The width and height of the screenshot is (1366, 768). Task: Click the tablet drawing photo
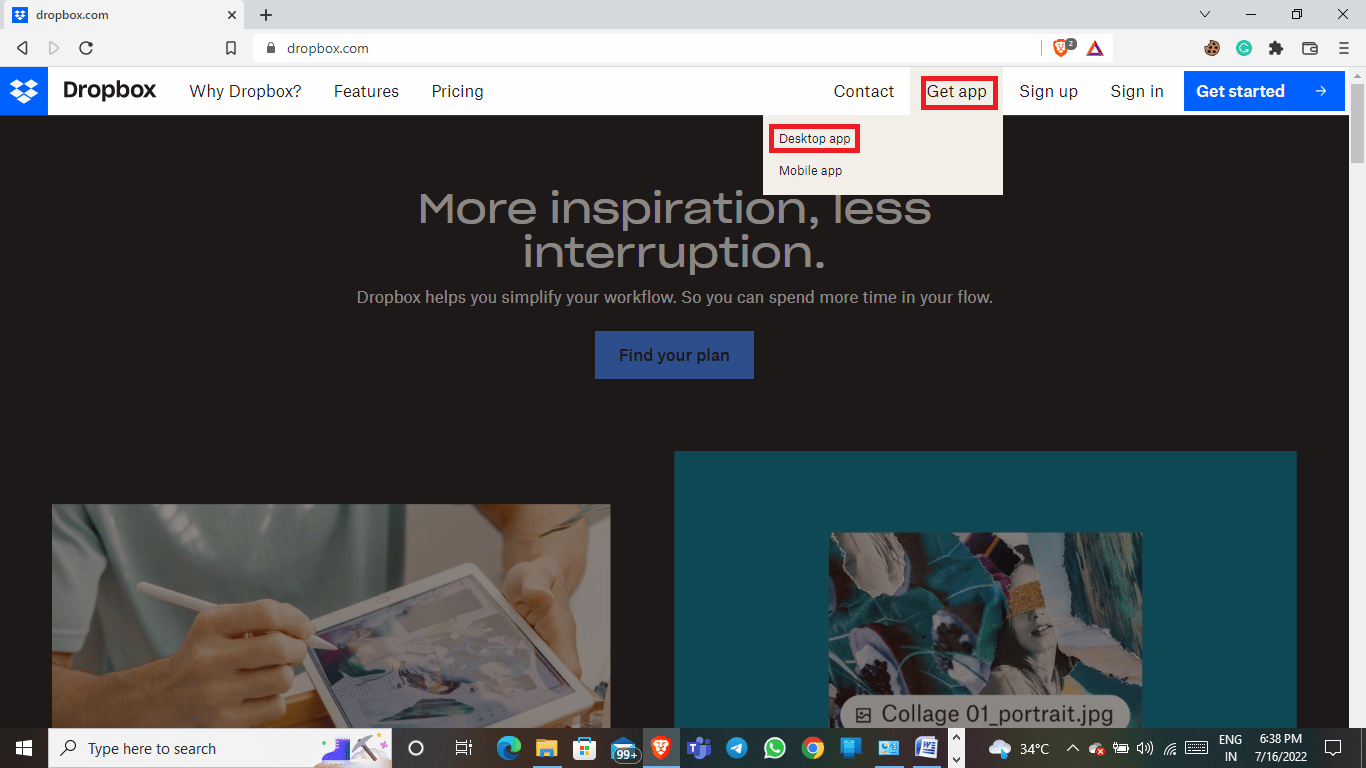[x=331, y=616]
